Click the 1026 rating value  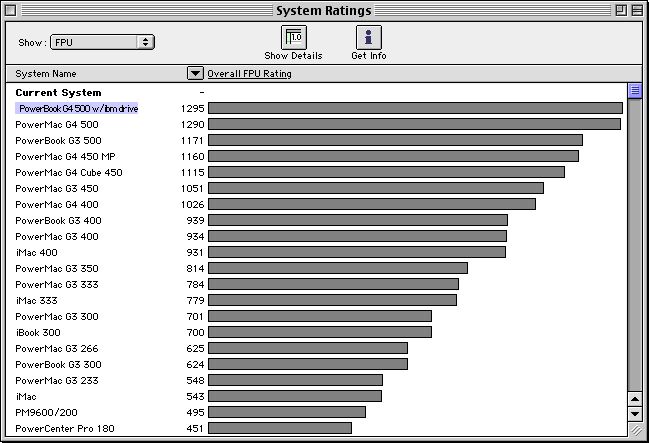[x=192, y=205]
